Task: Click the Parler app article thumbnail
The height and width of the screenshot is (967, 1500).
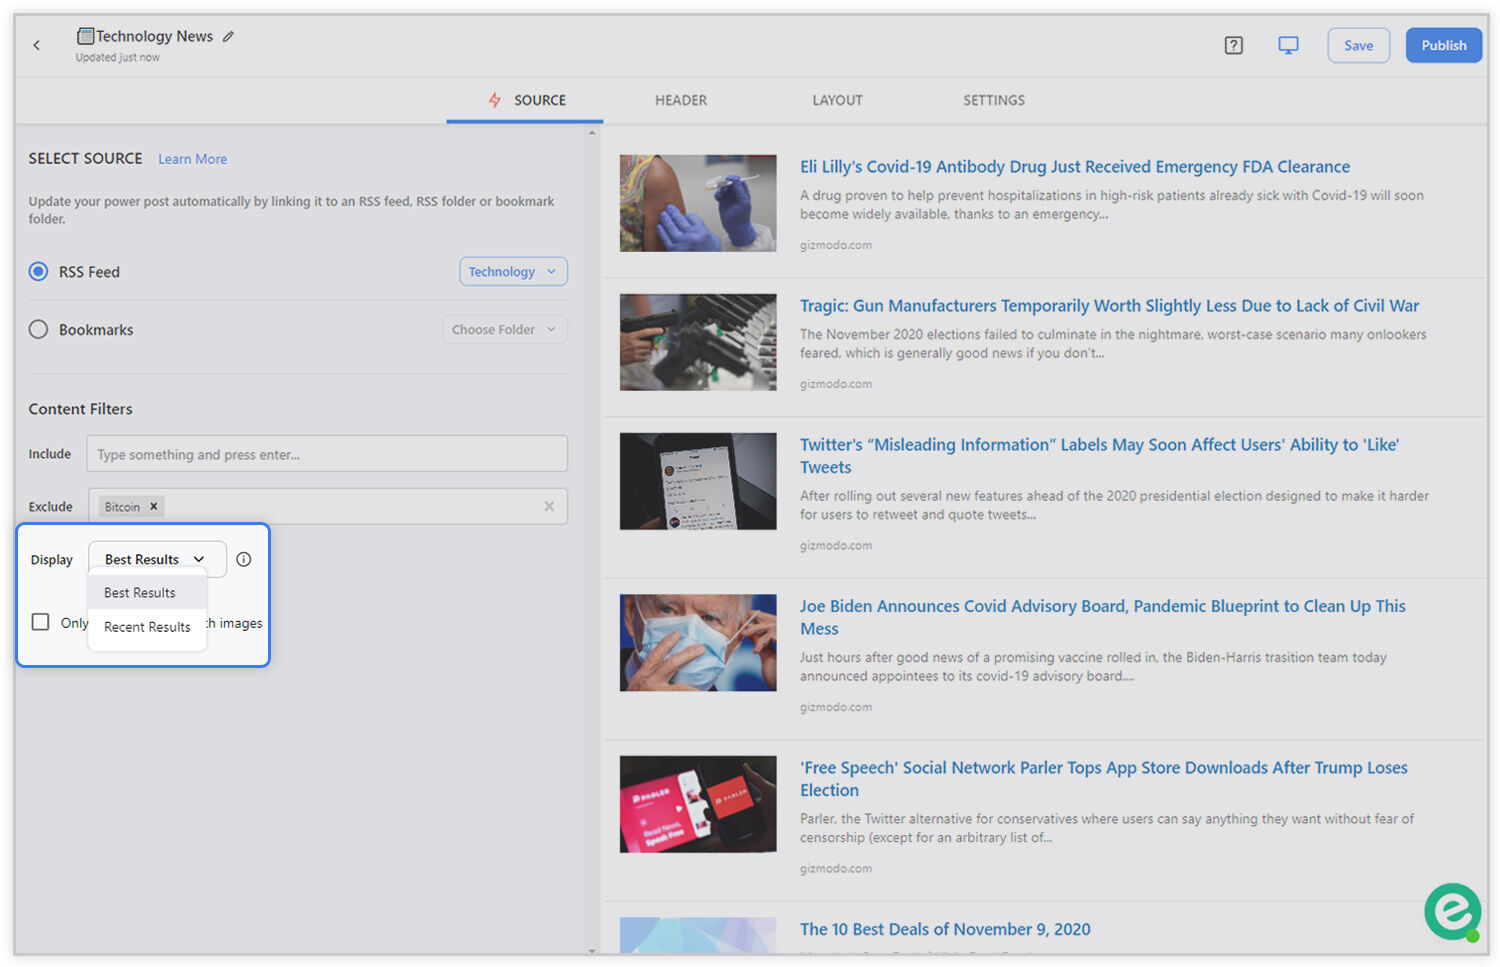Action: pyautogui.click(x=698, y=804)
